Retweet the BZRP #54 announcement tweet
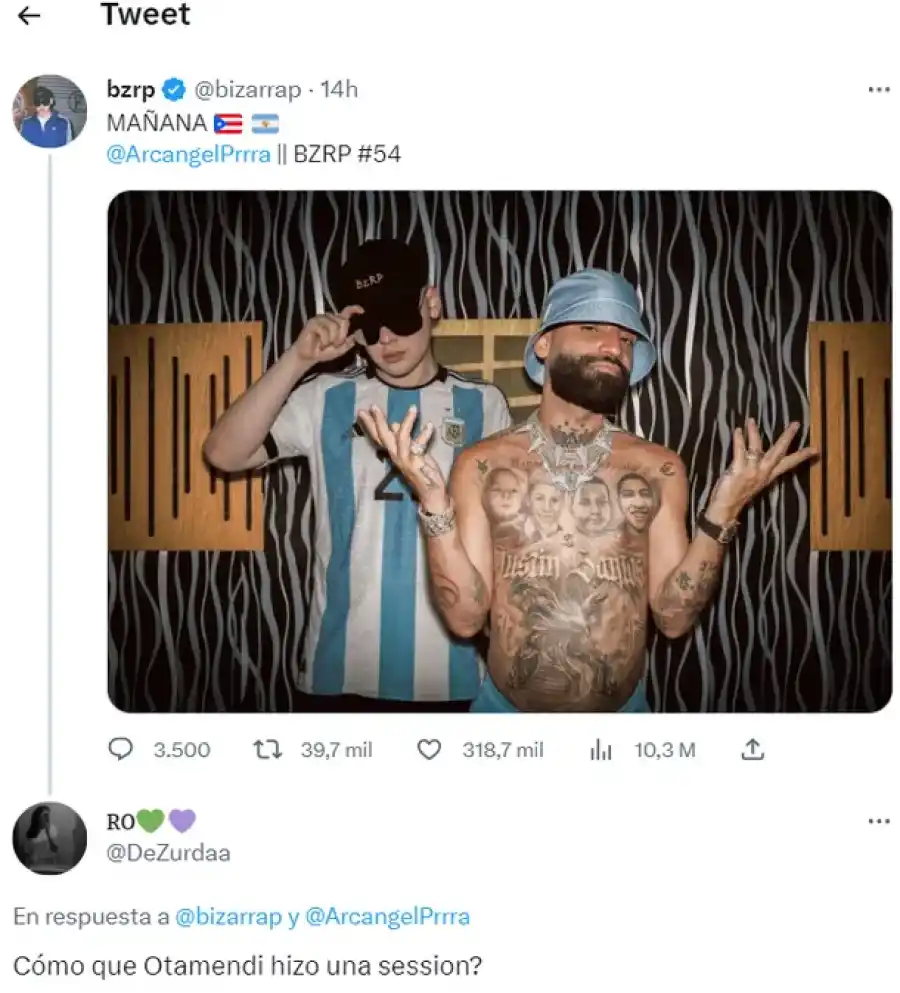 [266, 749]
